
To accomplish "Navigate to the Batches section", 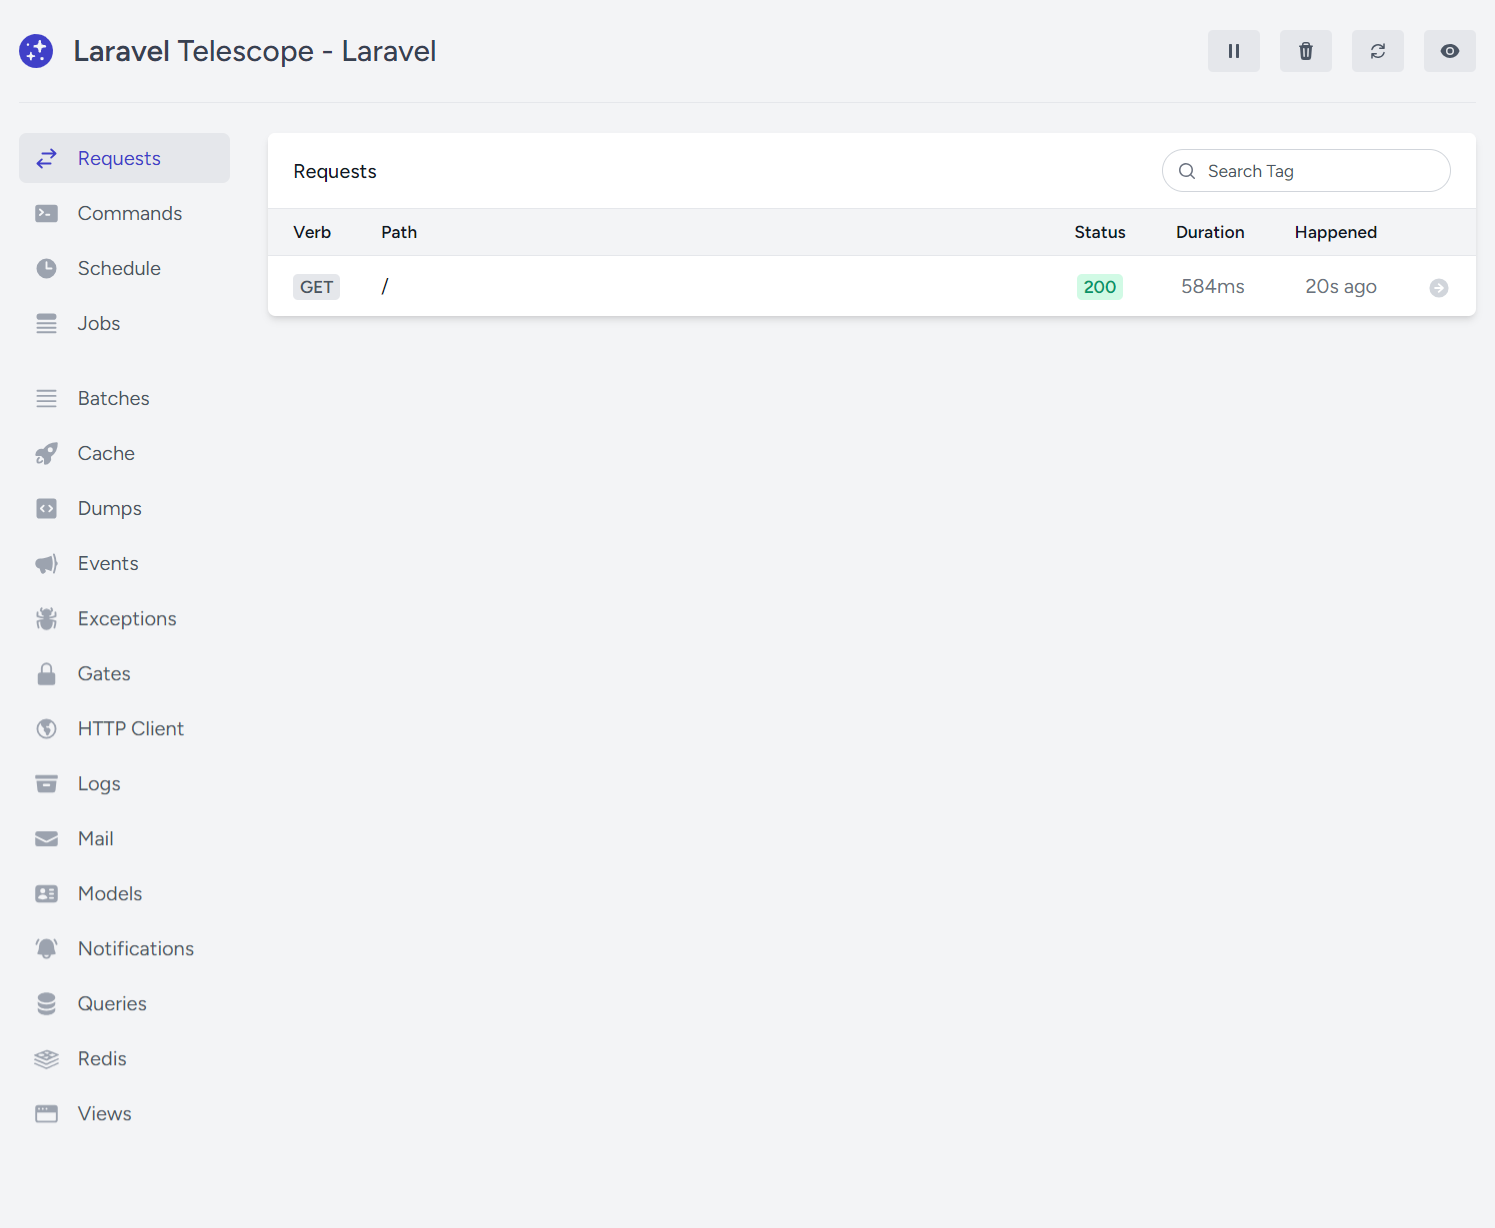I will 114,398.
